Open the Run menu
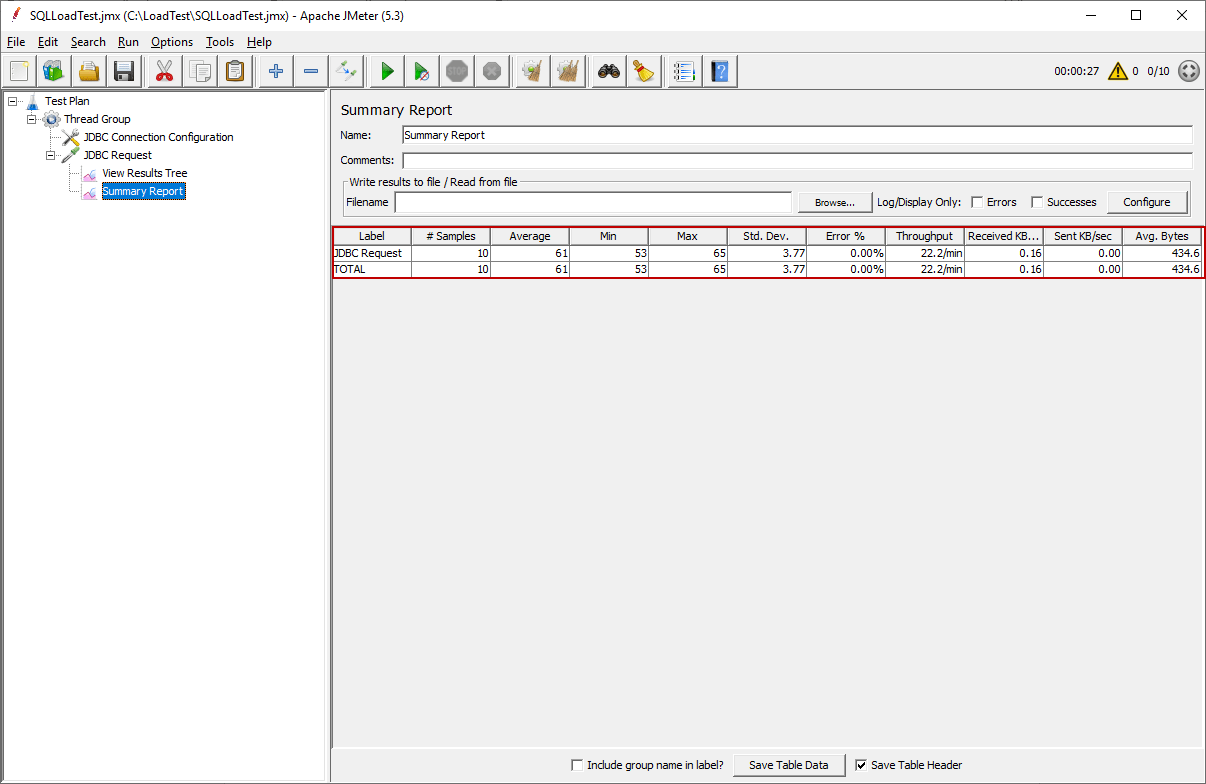 [x=128, y=42]
